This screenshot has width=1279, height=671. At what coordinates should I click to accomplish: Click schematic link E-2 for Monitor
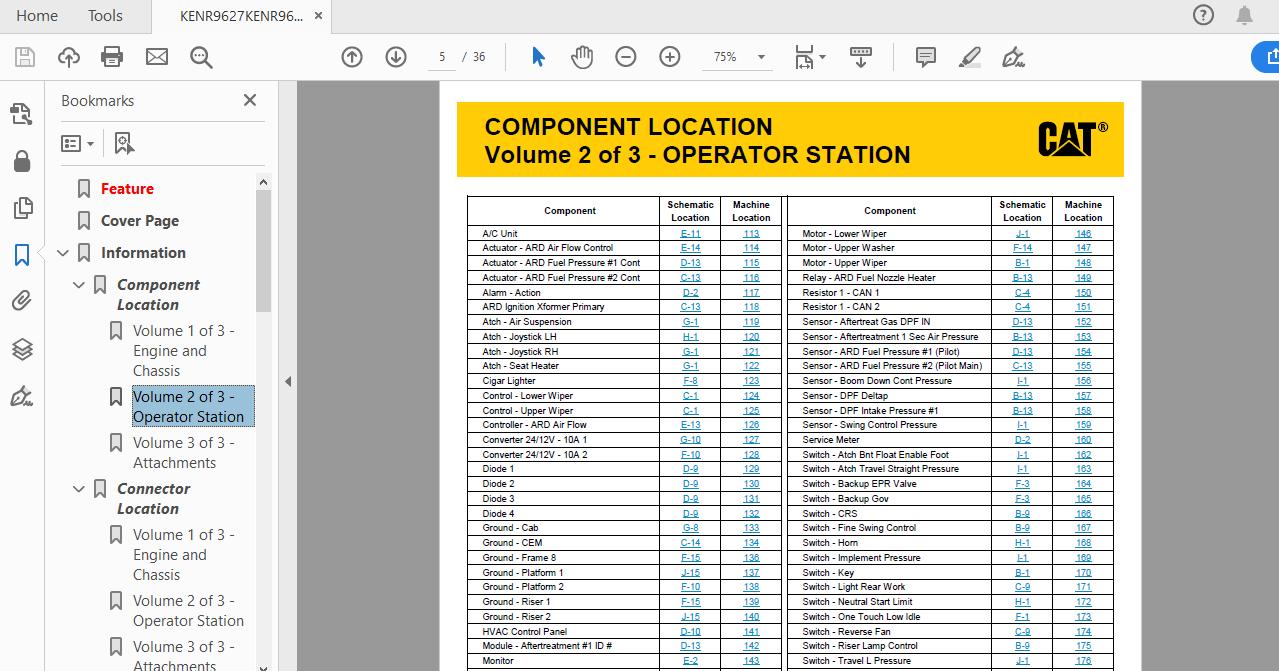pyautogui.click(x=690, y=661)
